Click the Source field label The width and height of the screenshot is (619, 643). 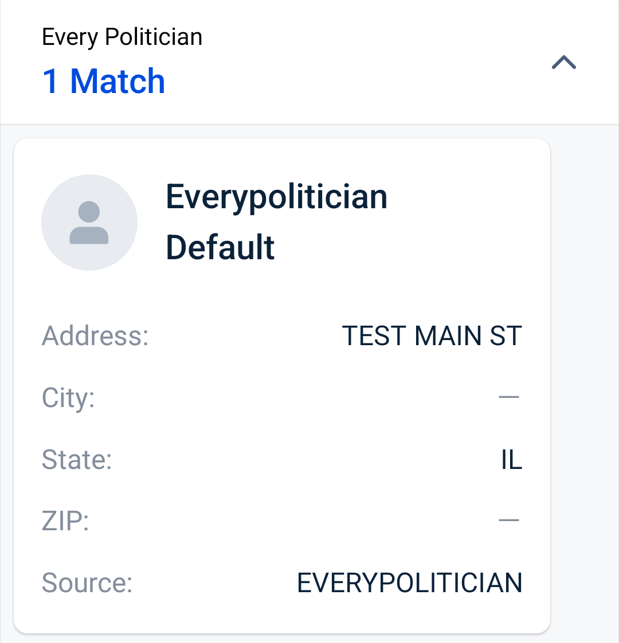click(87, 583)
